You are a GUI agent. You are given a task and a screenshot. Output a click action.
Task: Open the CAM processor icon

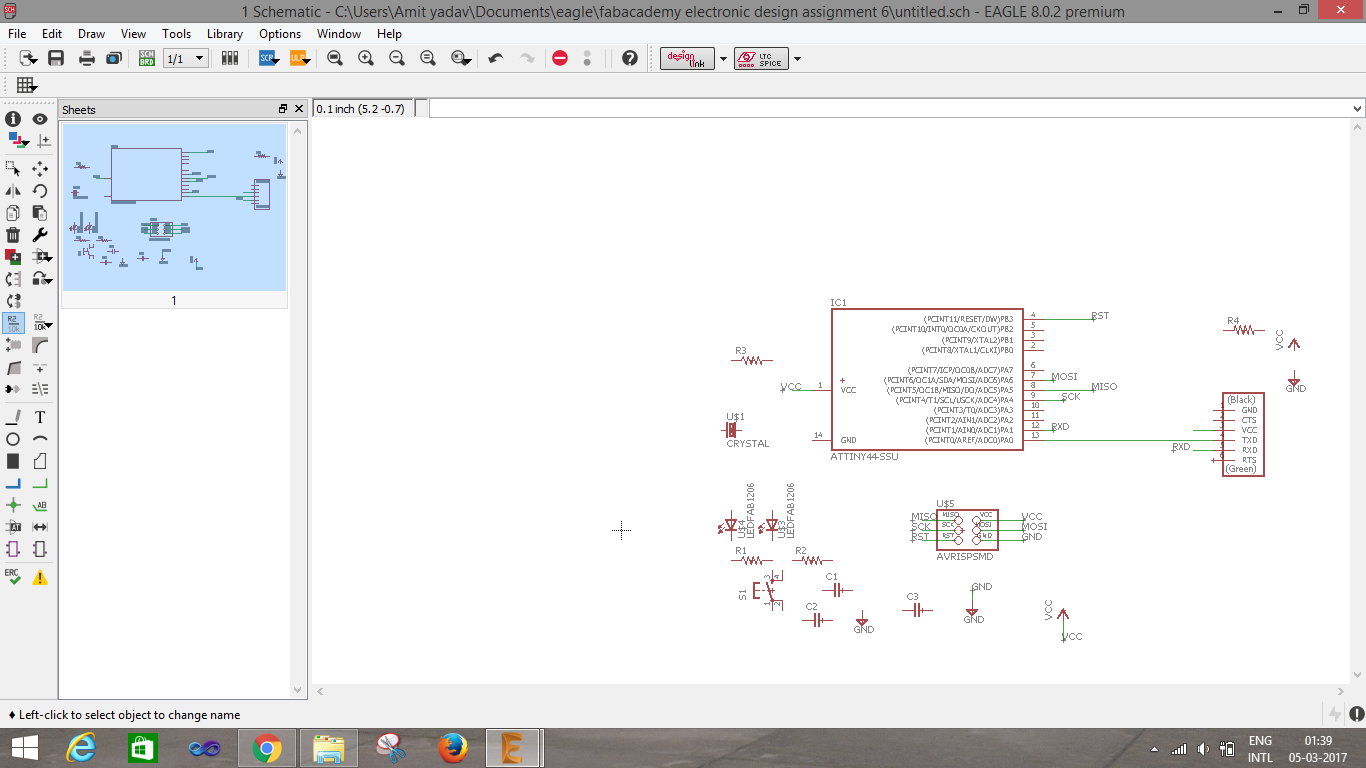(114, 58)
